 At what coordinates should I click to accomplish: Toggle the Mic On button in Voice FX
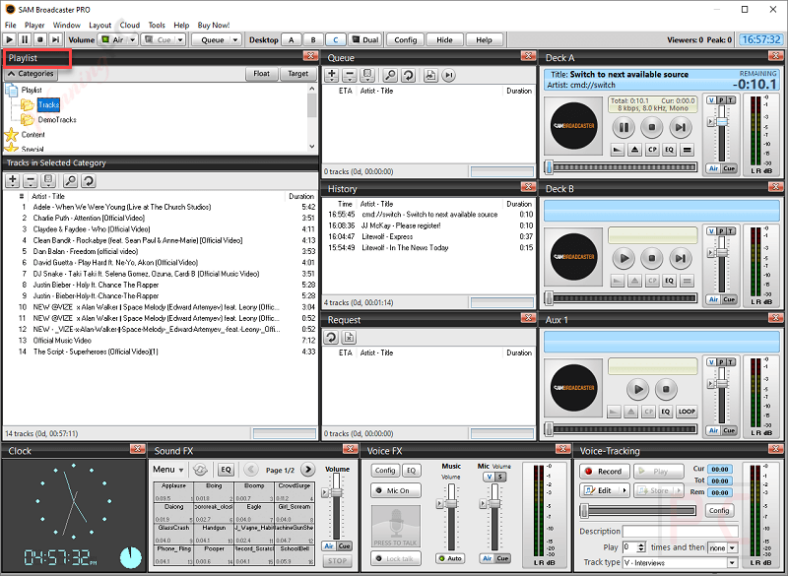[396, 490]
